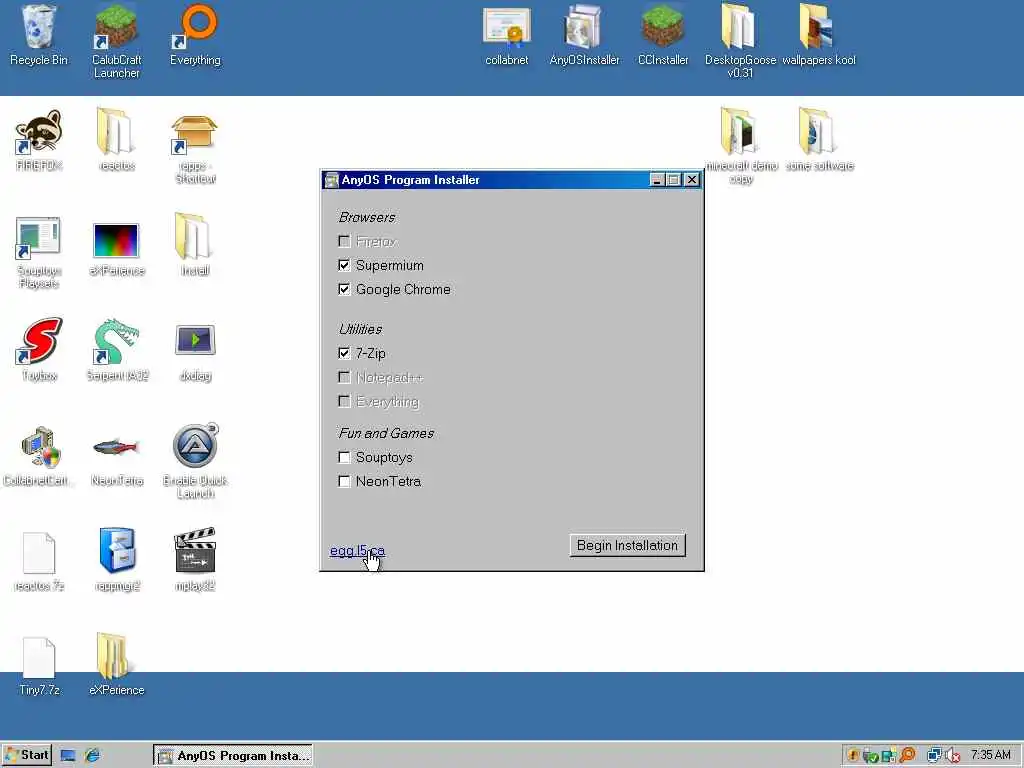Click the magnifier icon in system tray

coord(908,756)
